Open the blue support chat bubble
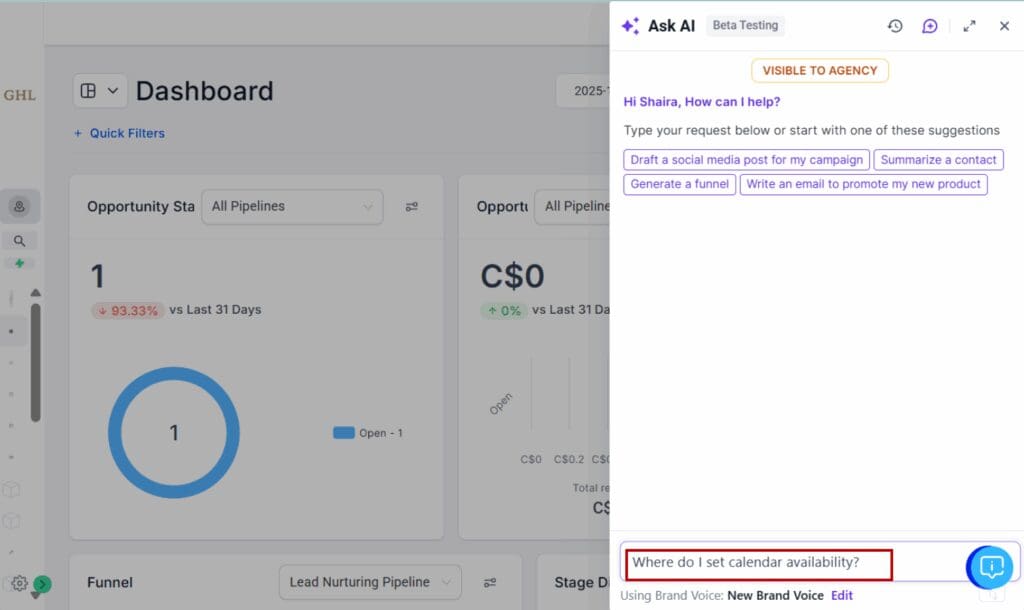Screen dimensions: 1024x610 (989, 567)
